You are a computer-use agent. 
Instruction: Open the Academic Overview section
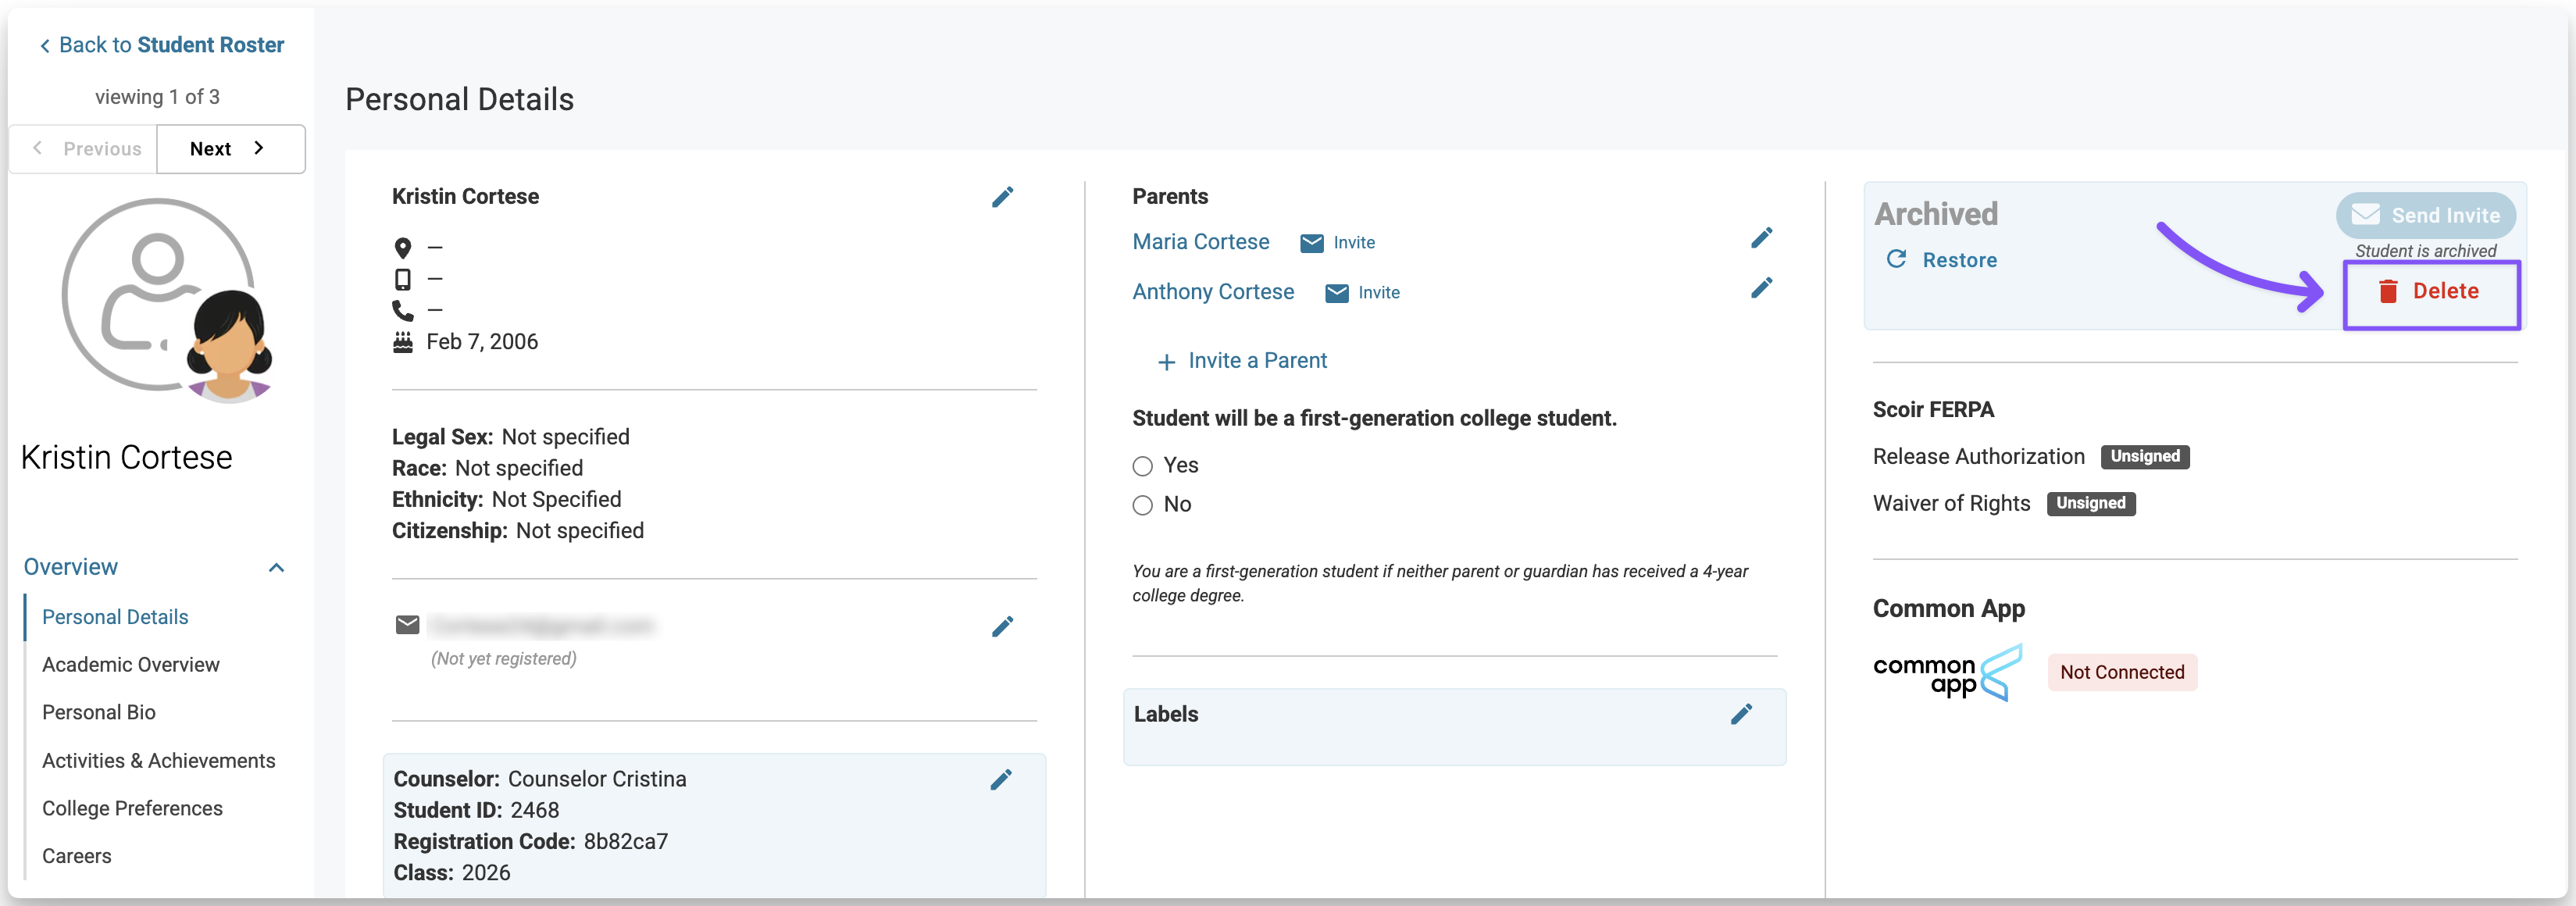pyautogui.click(x=130, y=665)
